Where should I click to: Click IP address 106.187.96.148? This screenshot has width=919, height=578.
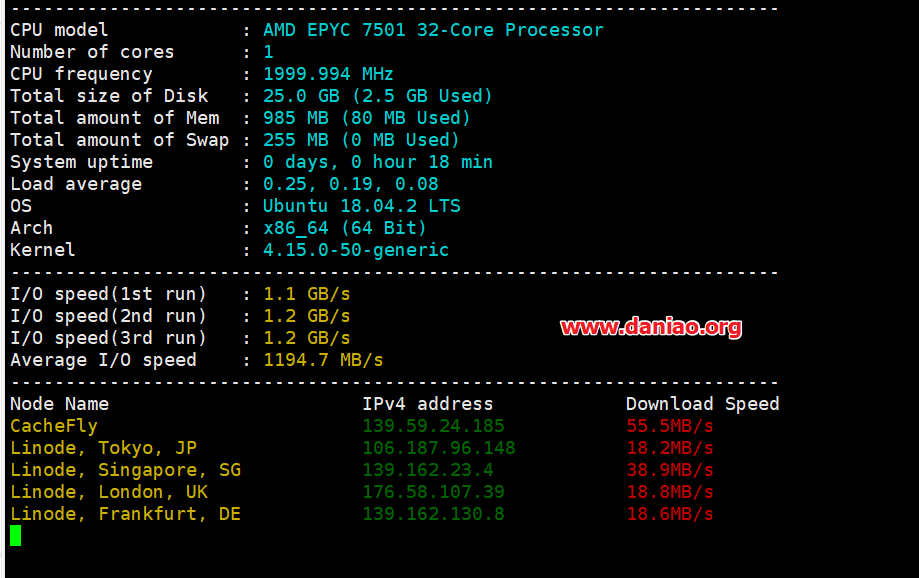point(439,448)
